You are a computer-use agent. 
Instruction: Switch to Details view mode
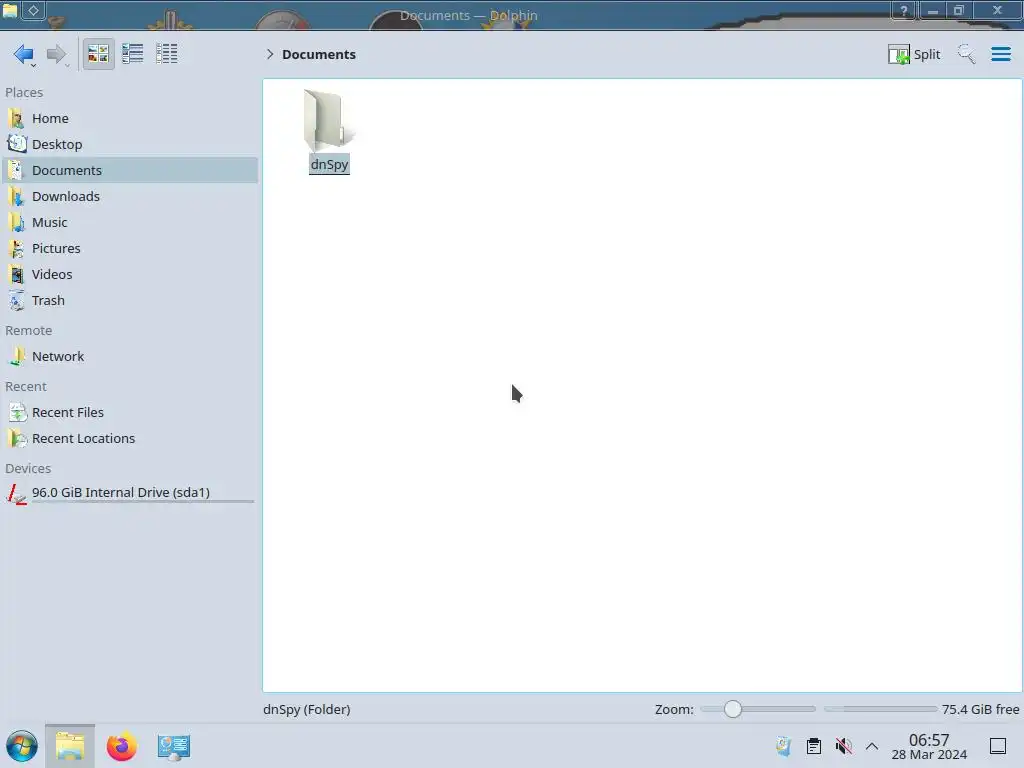167,54
